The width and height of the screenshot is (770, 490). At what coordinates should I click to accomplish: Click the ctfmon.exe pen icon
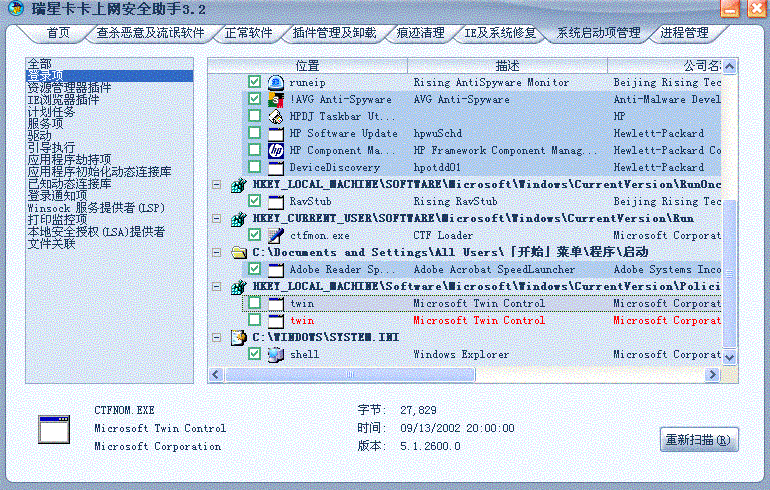coord(275,235)
